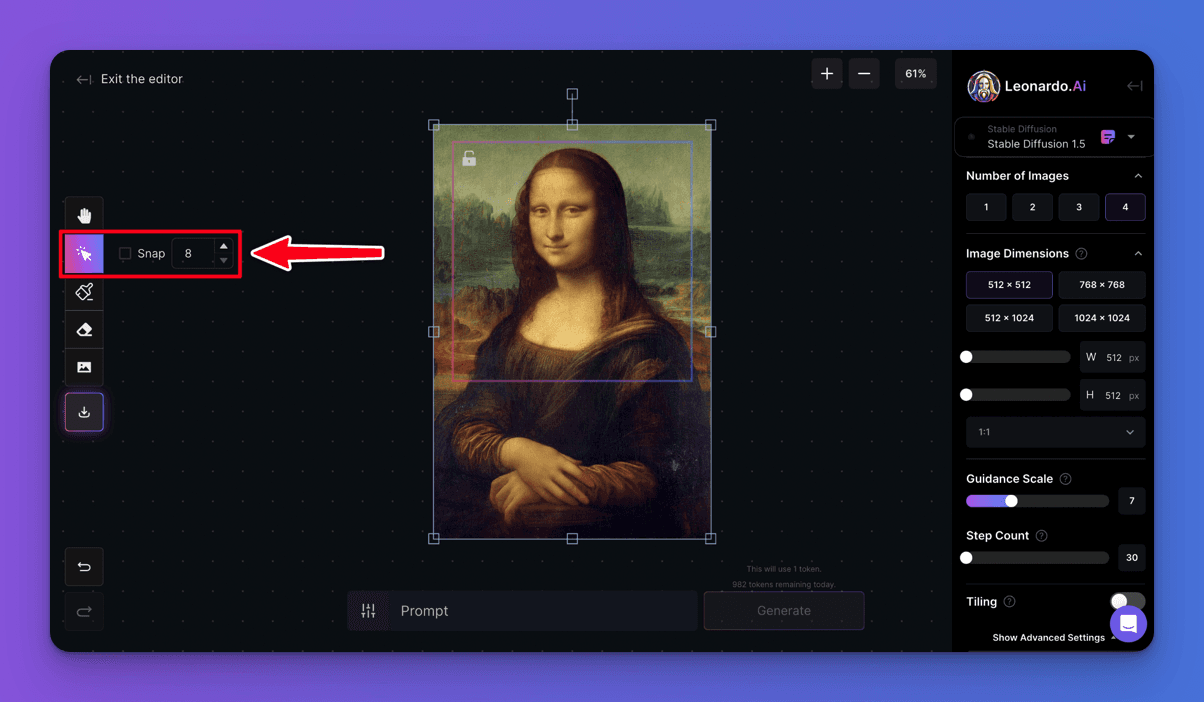Screen dimensions: 1204x702
Task: Select the hand pan tool
Action: [84, 215]
